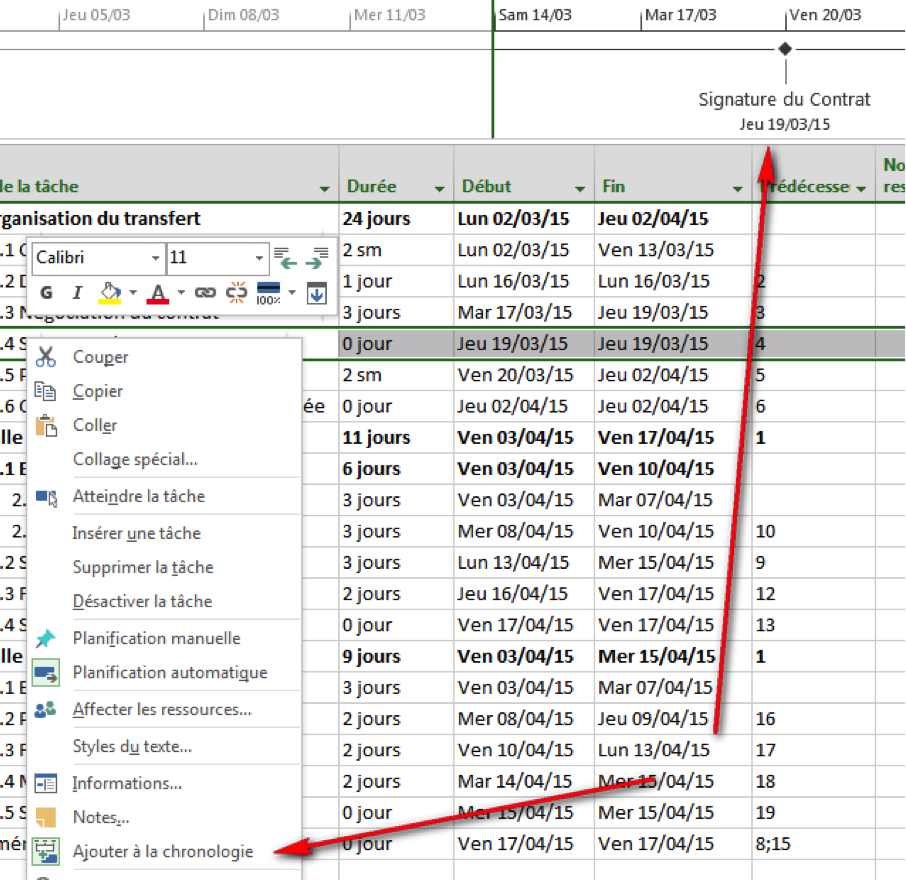906x880 pixels.
Task: Select the Jeu 16/04/15 start cell
Action: (x=524, y=593)
